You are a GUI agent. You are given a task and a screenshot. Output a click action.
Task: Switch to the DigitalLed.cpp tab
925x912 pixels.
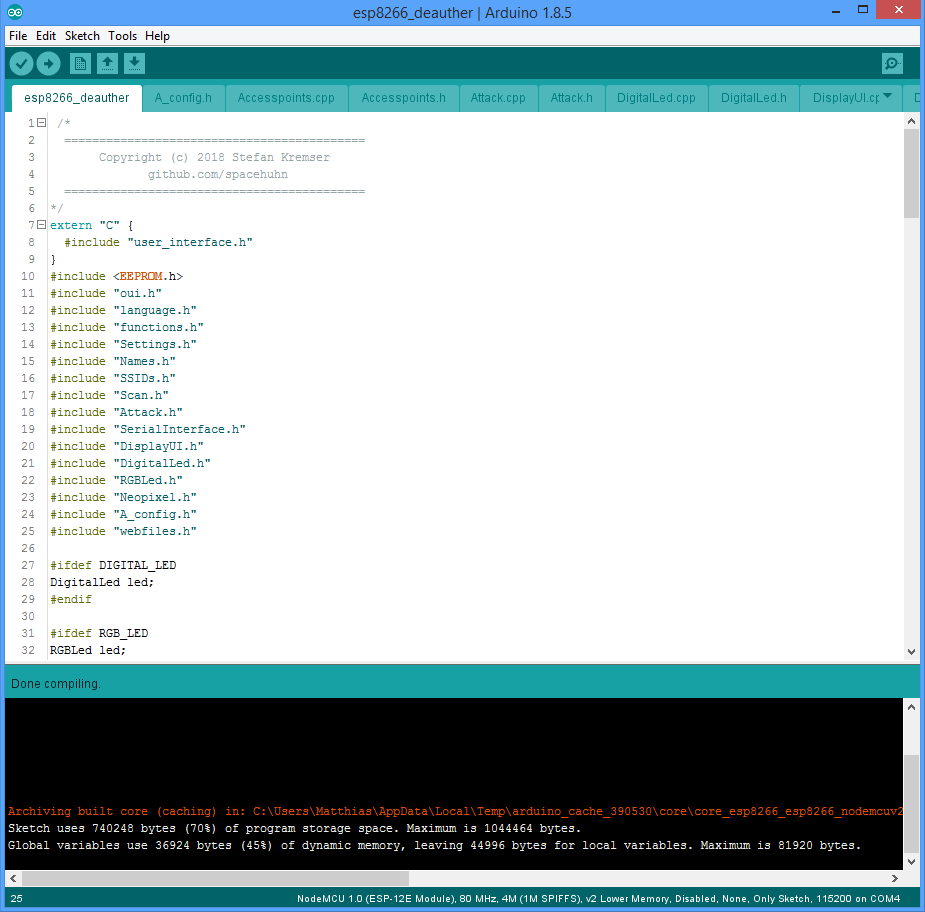tap(656, 99)
